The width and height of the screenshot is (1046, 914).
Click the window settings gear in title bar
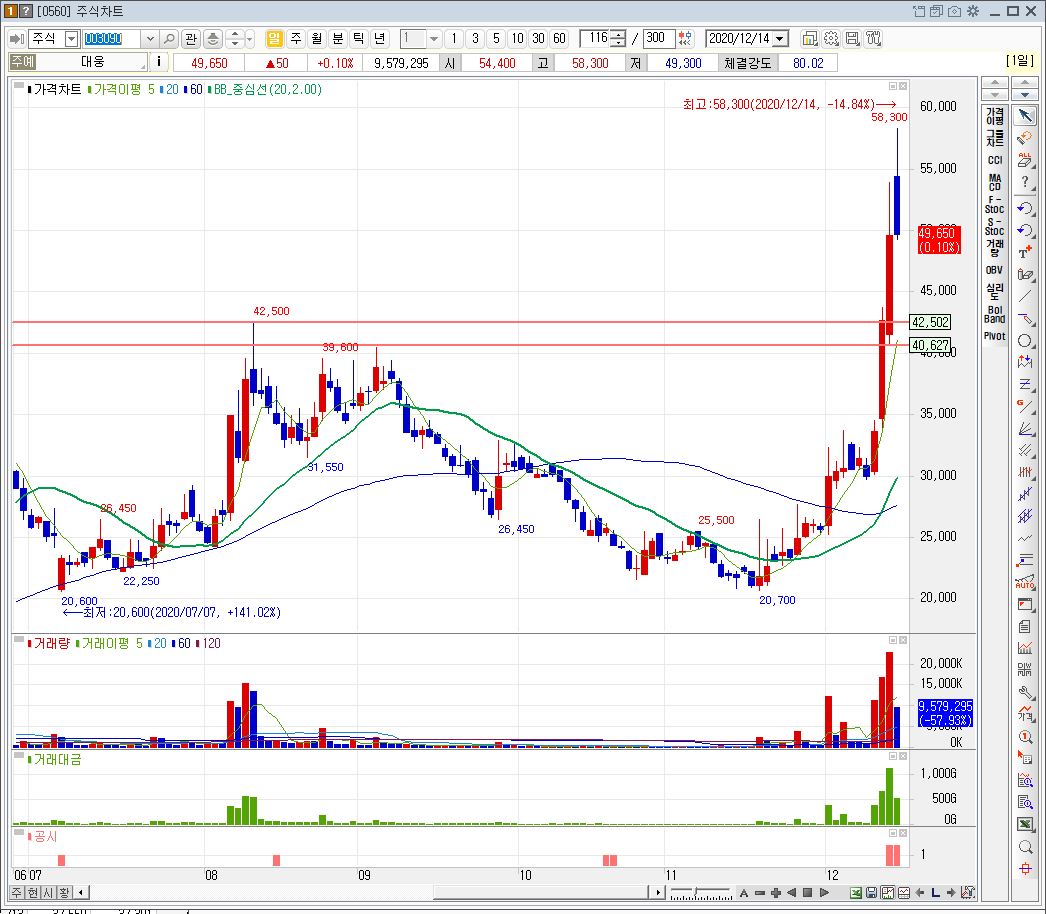click(x=973, y=11)
